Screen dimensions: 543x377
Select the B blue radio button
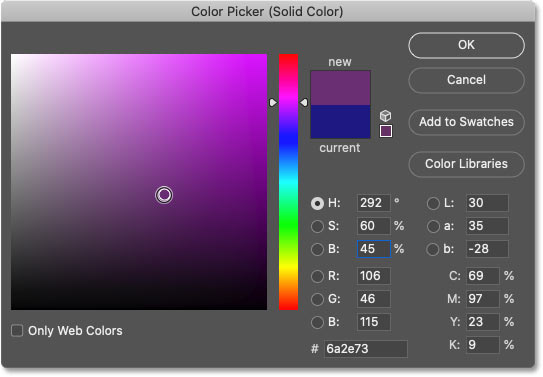(317, 322)
